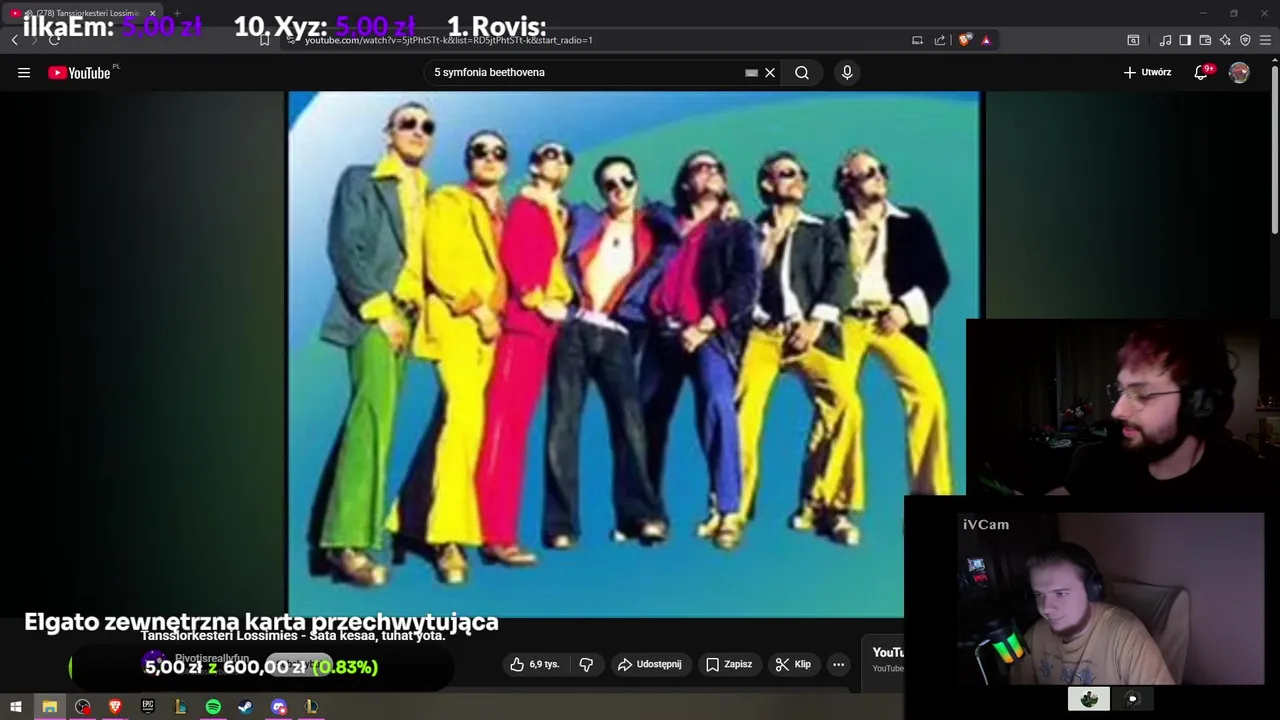Click the browser address bar URL
1280x720 pixels.
click(449, 40)
